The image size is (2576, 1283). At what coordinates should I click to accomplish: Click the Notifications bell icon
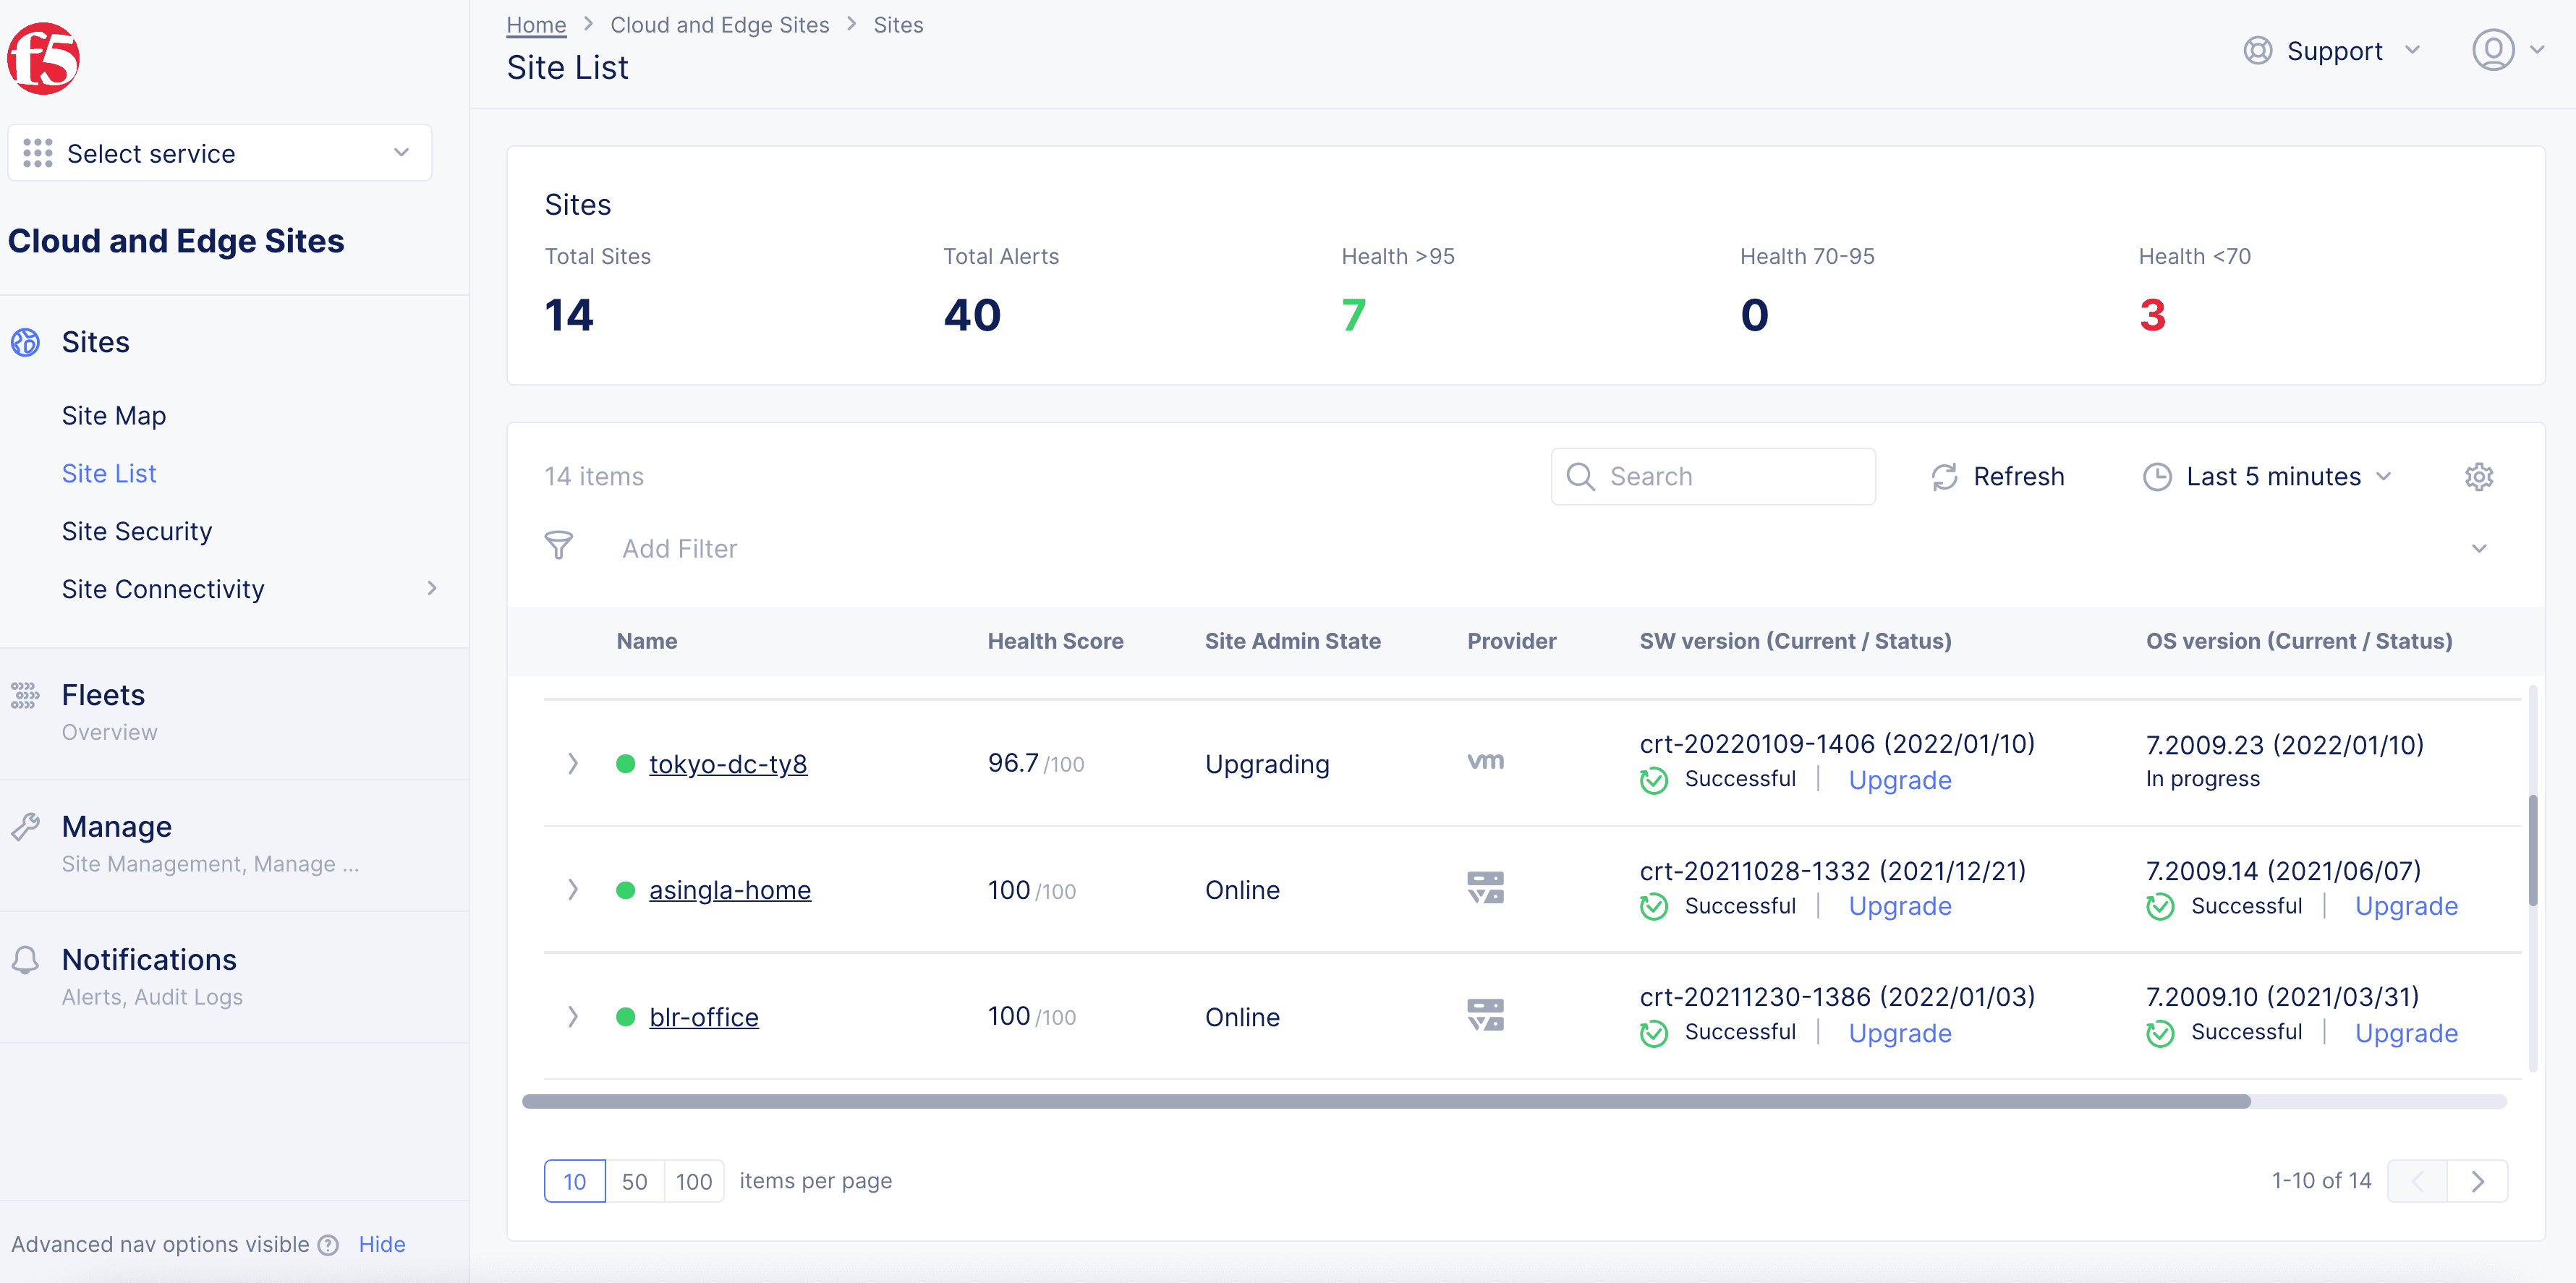[25, 960]
